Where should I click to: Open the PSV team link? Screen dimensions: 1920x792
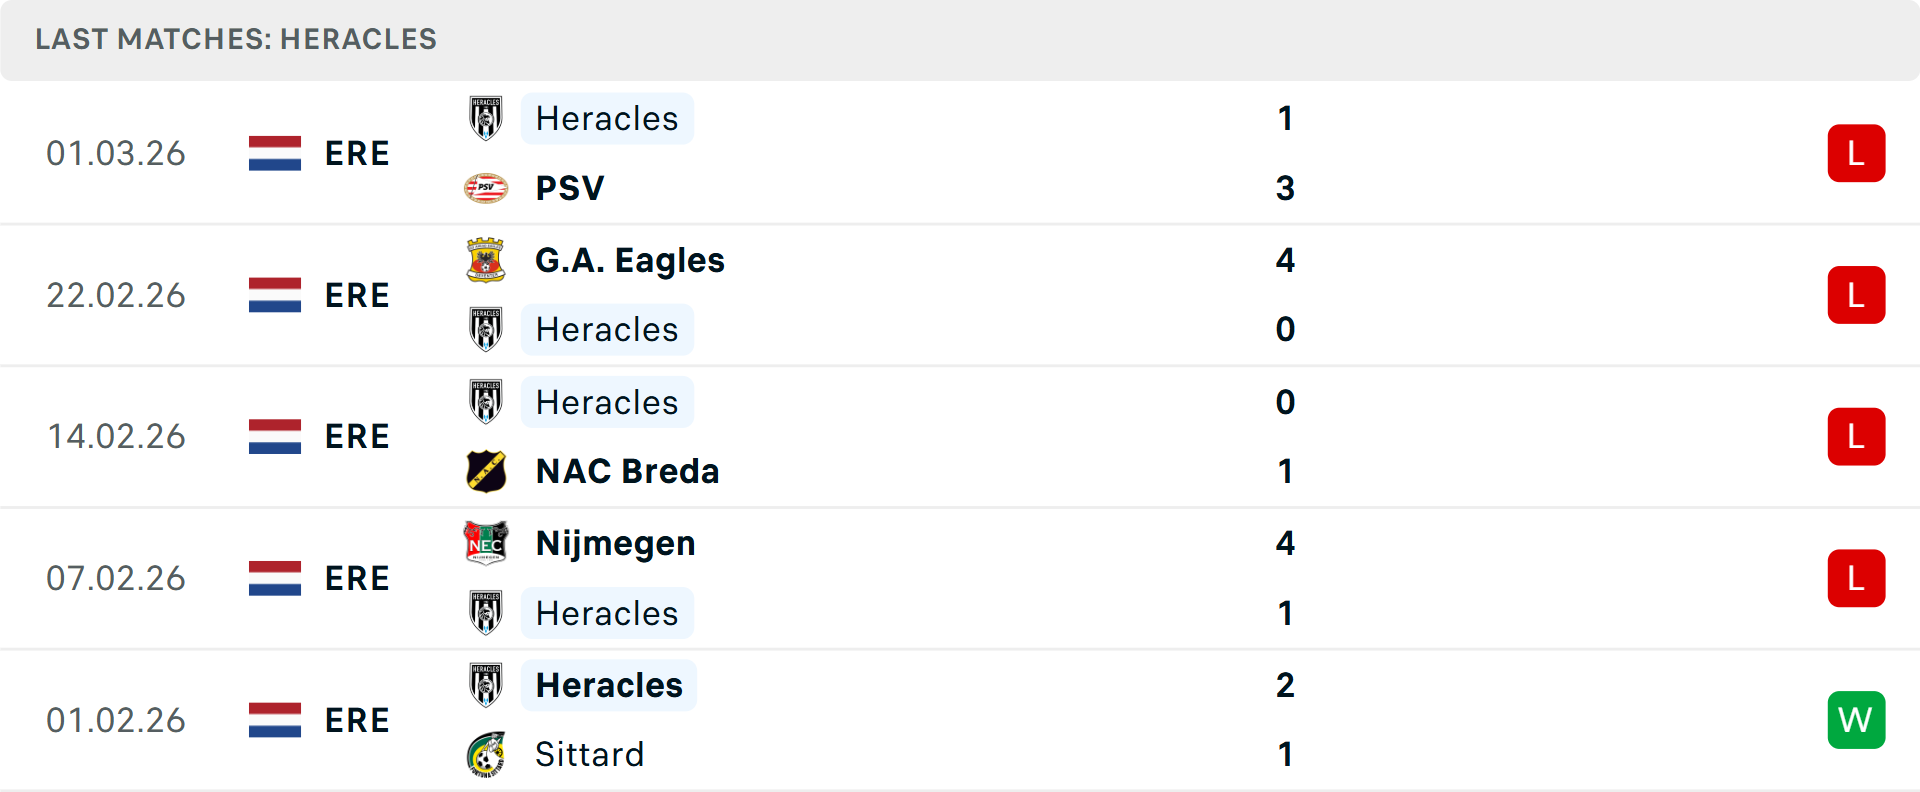click(x=570, y=188)
